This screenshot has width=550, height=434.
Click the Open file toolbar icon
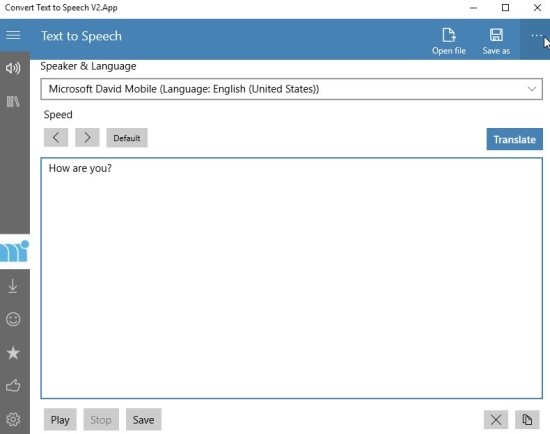(449, 41)
